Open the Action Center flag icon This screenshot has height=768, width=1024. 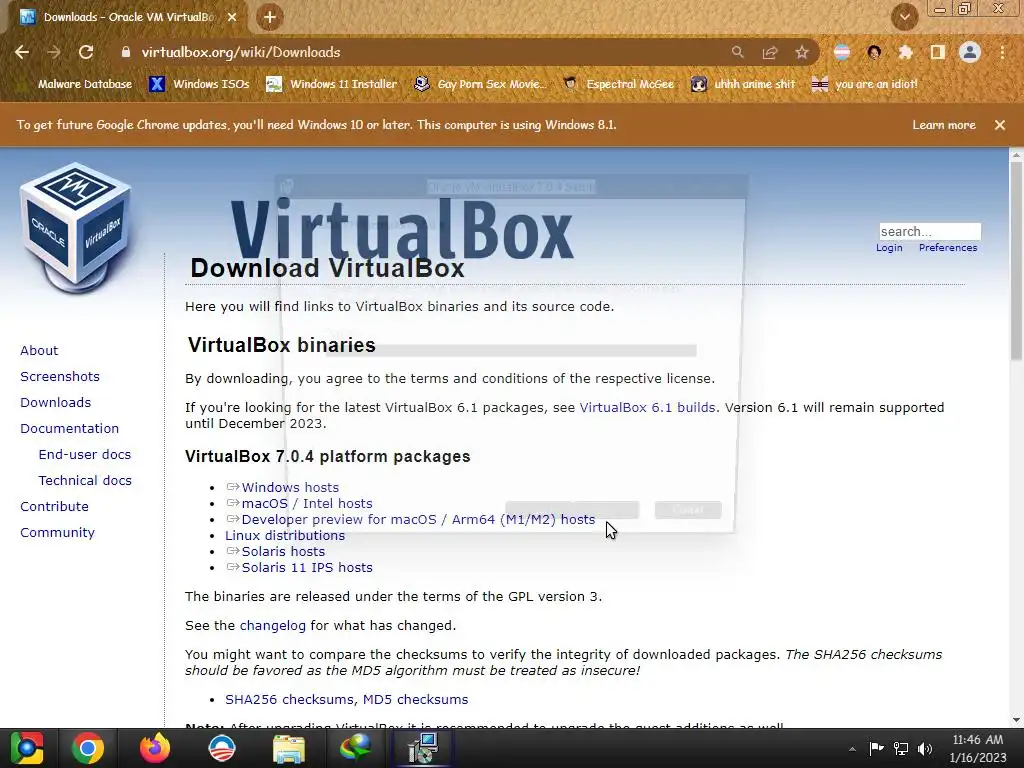(876, 748)
